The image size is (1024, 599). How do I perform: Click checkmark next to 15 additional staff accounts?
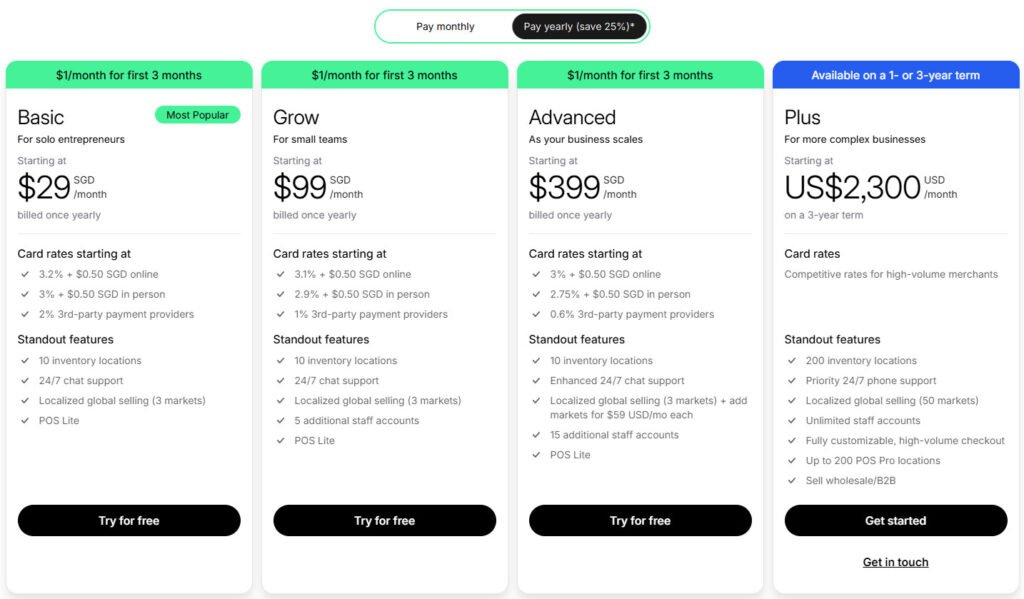tap(536, 435)
